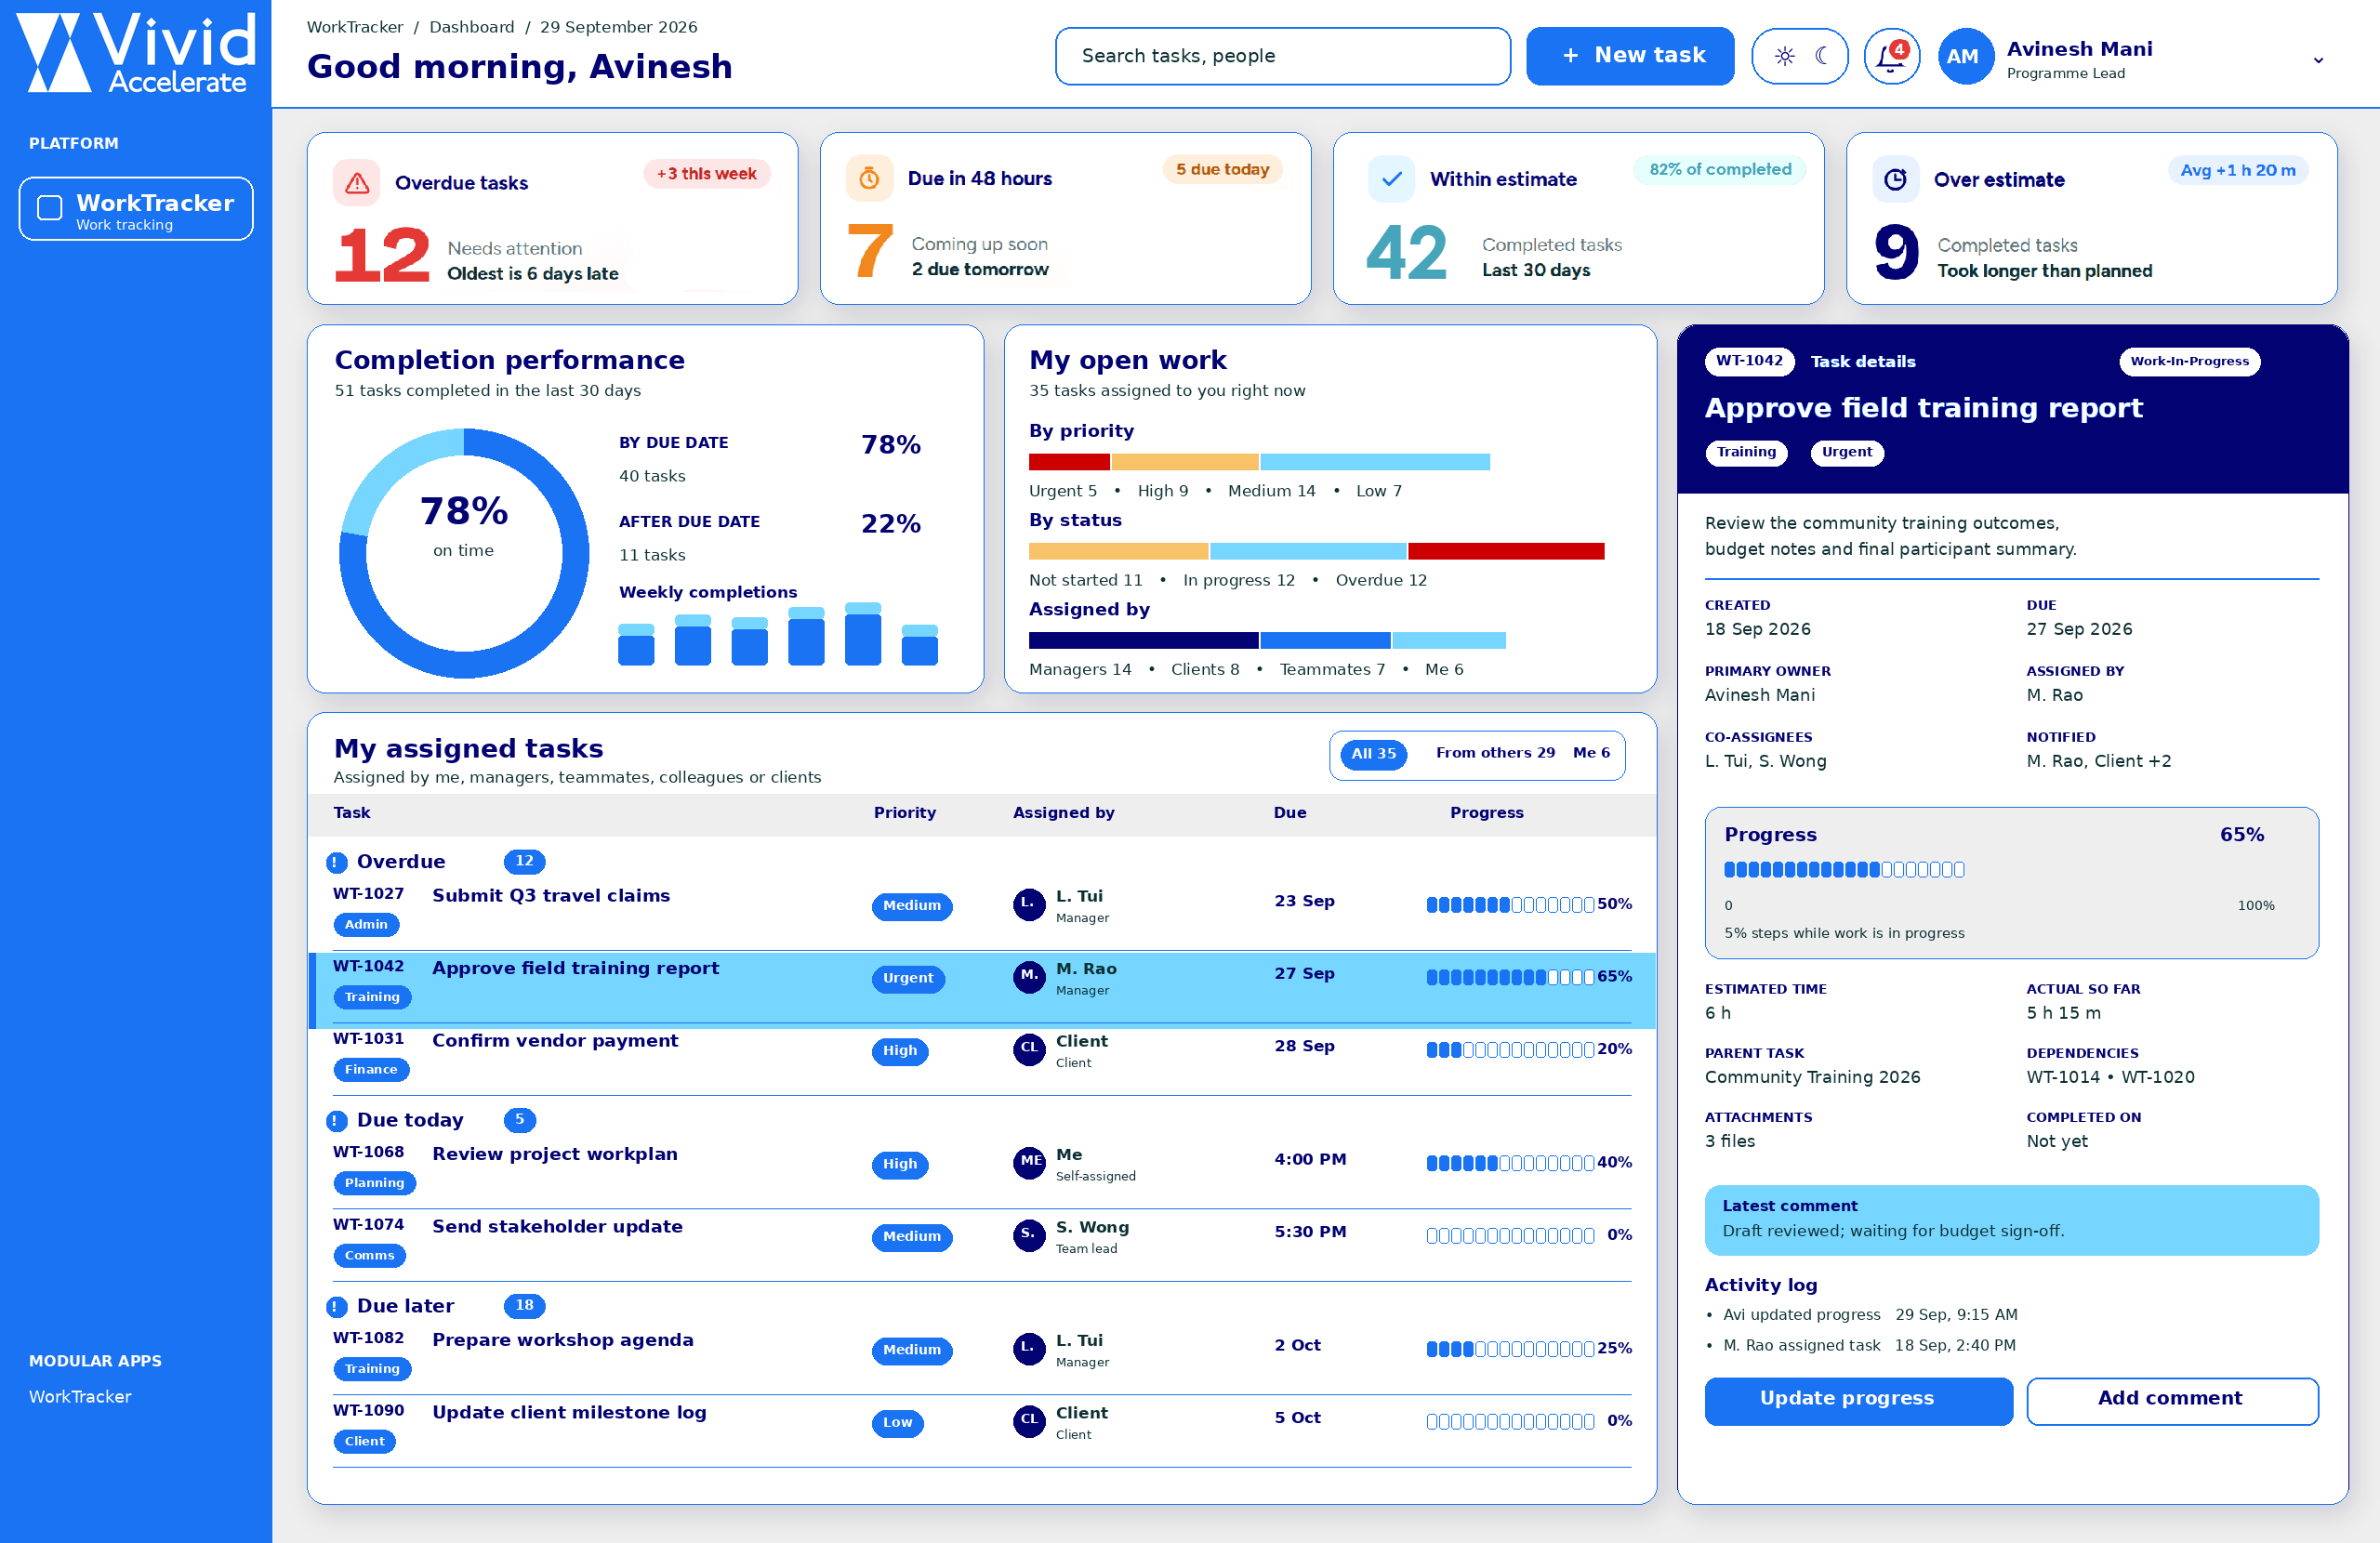This screenshot has height=1543, width=2380.
Task: Click the By status stacked color bar
Action: (x=1316, y=551)
